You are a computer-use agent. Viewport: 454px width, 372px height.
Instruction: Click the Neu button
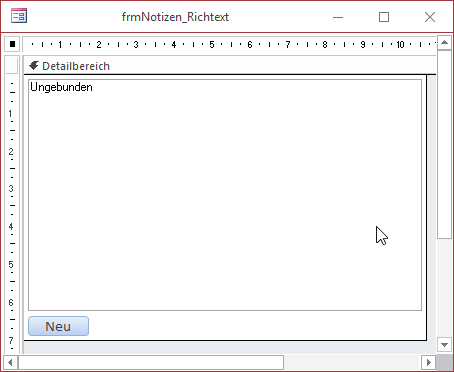coord(58,326)
